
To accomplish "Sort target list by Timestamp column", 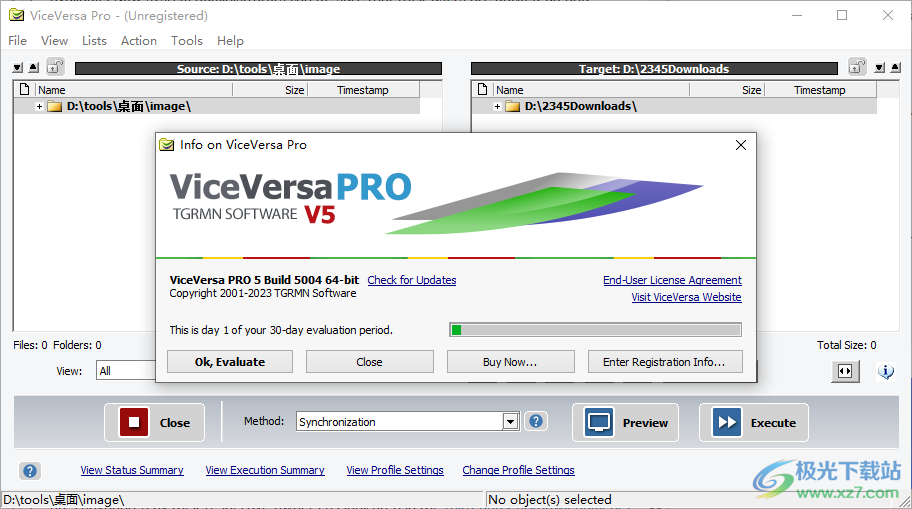I will click(820, 90).
